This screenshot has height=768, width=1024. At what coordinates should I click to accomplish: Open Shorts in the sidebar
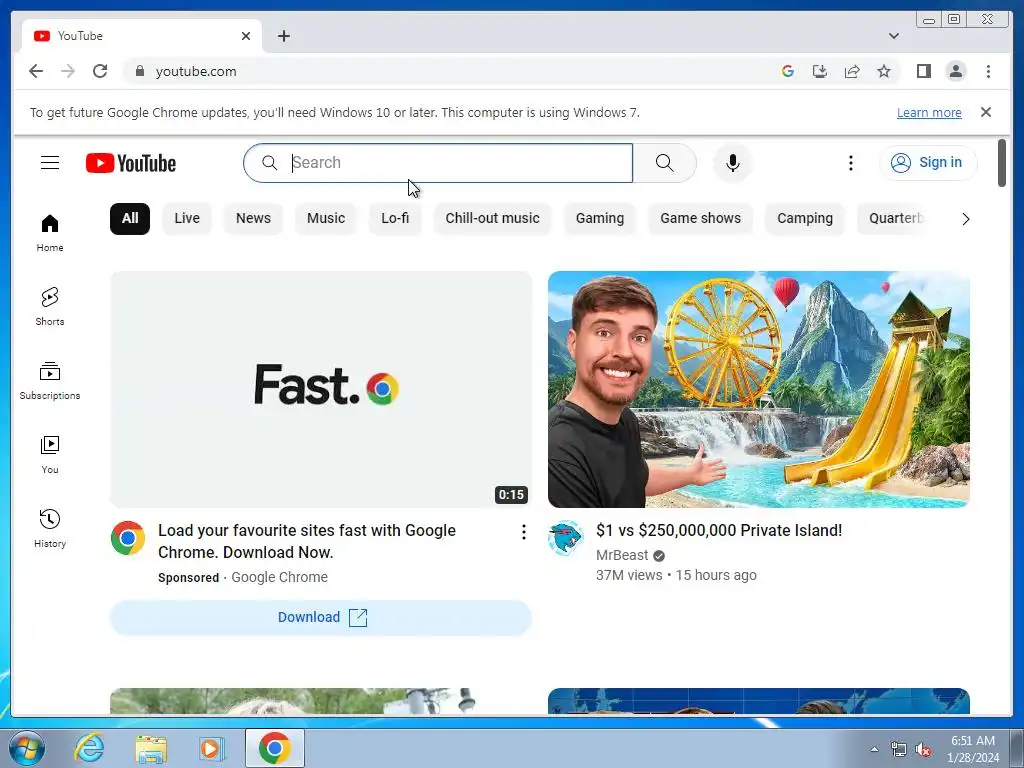click(x=50, y=306)
